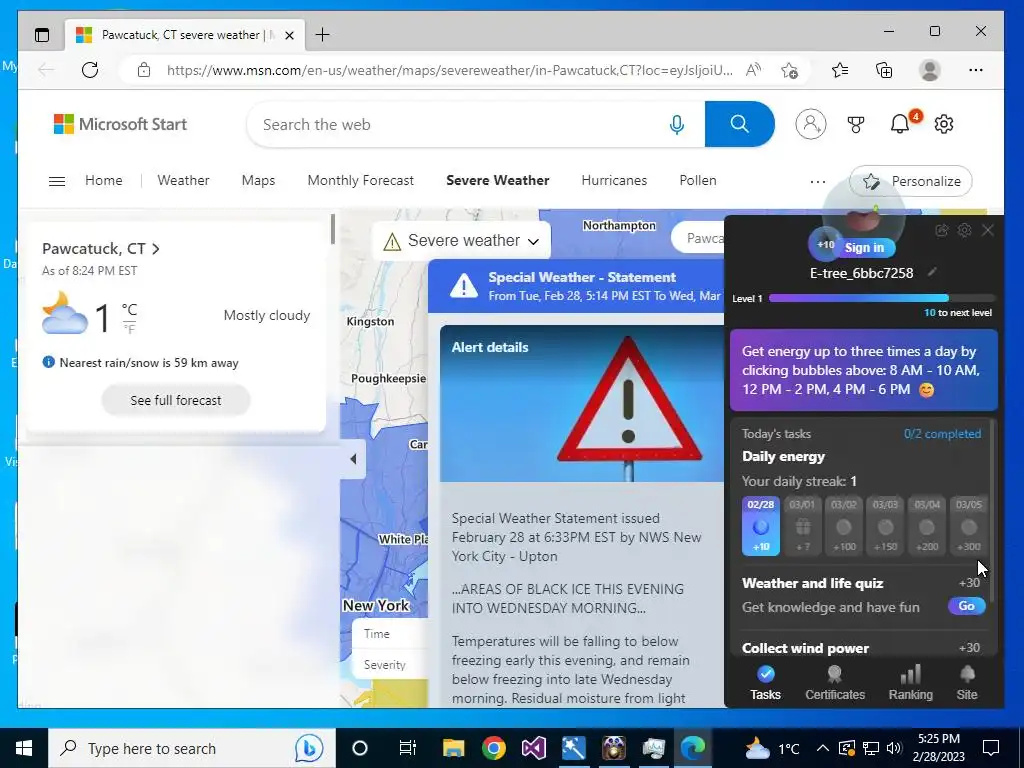The width and height of the screenshot is (1024, 768).
Task: Open the Favorites list
Action: point(840,70)
